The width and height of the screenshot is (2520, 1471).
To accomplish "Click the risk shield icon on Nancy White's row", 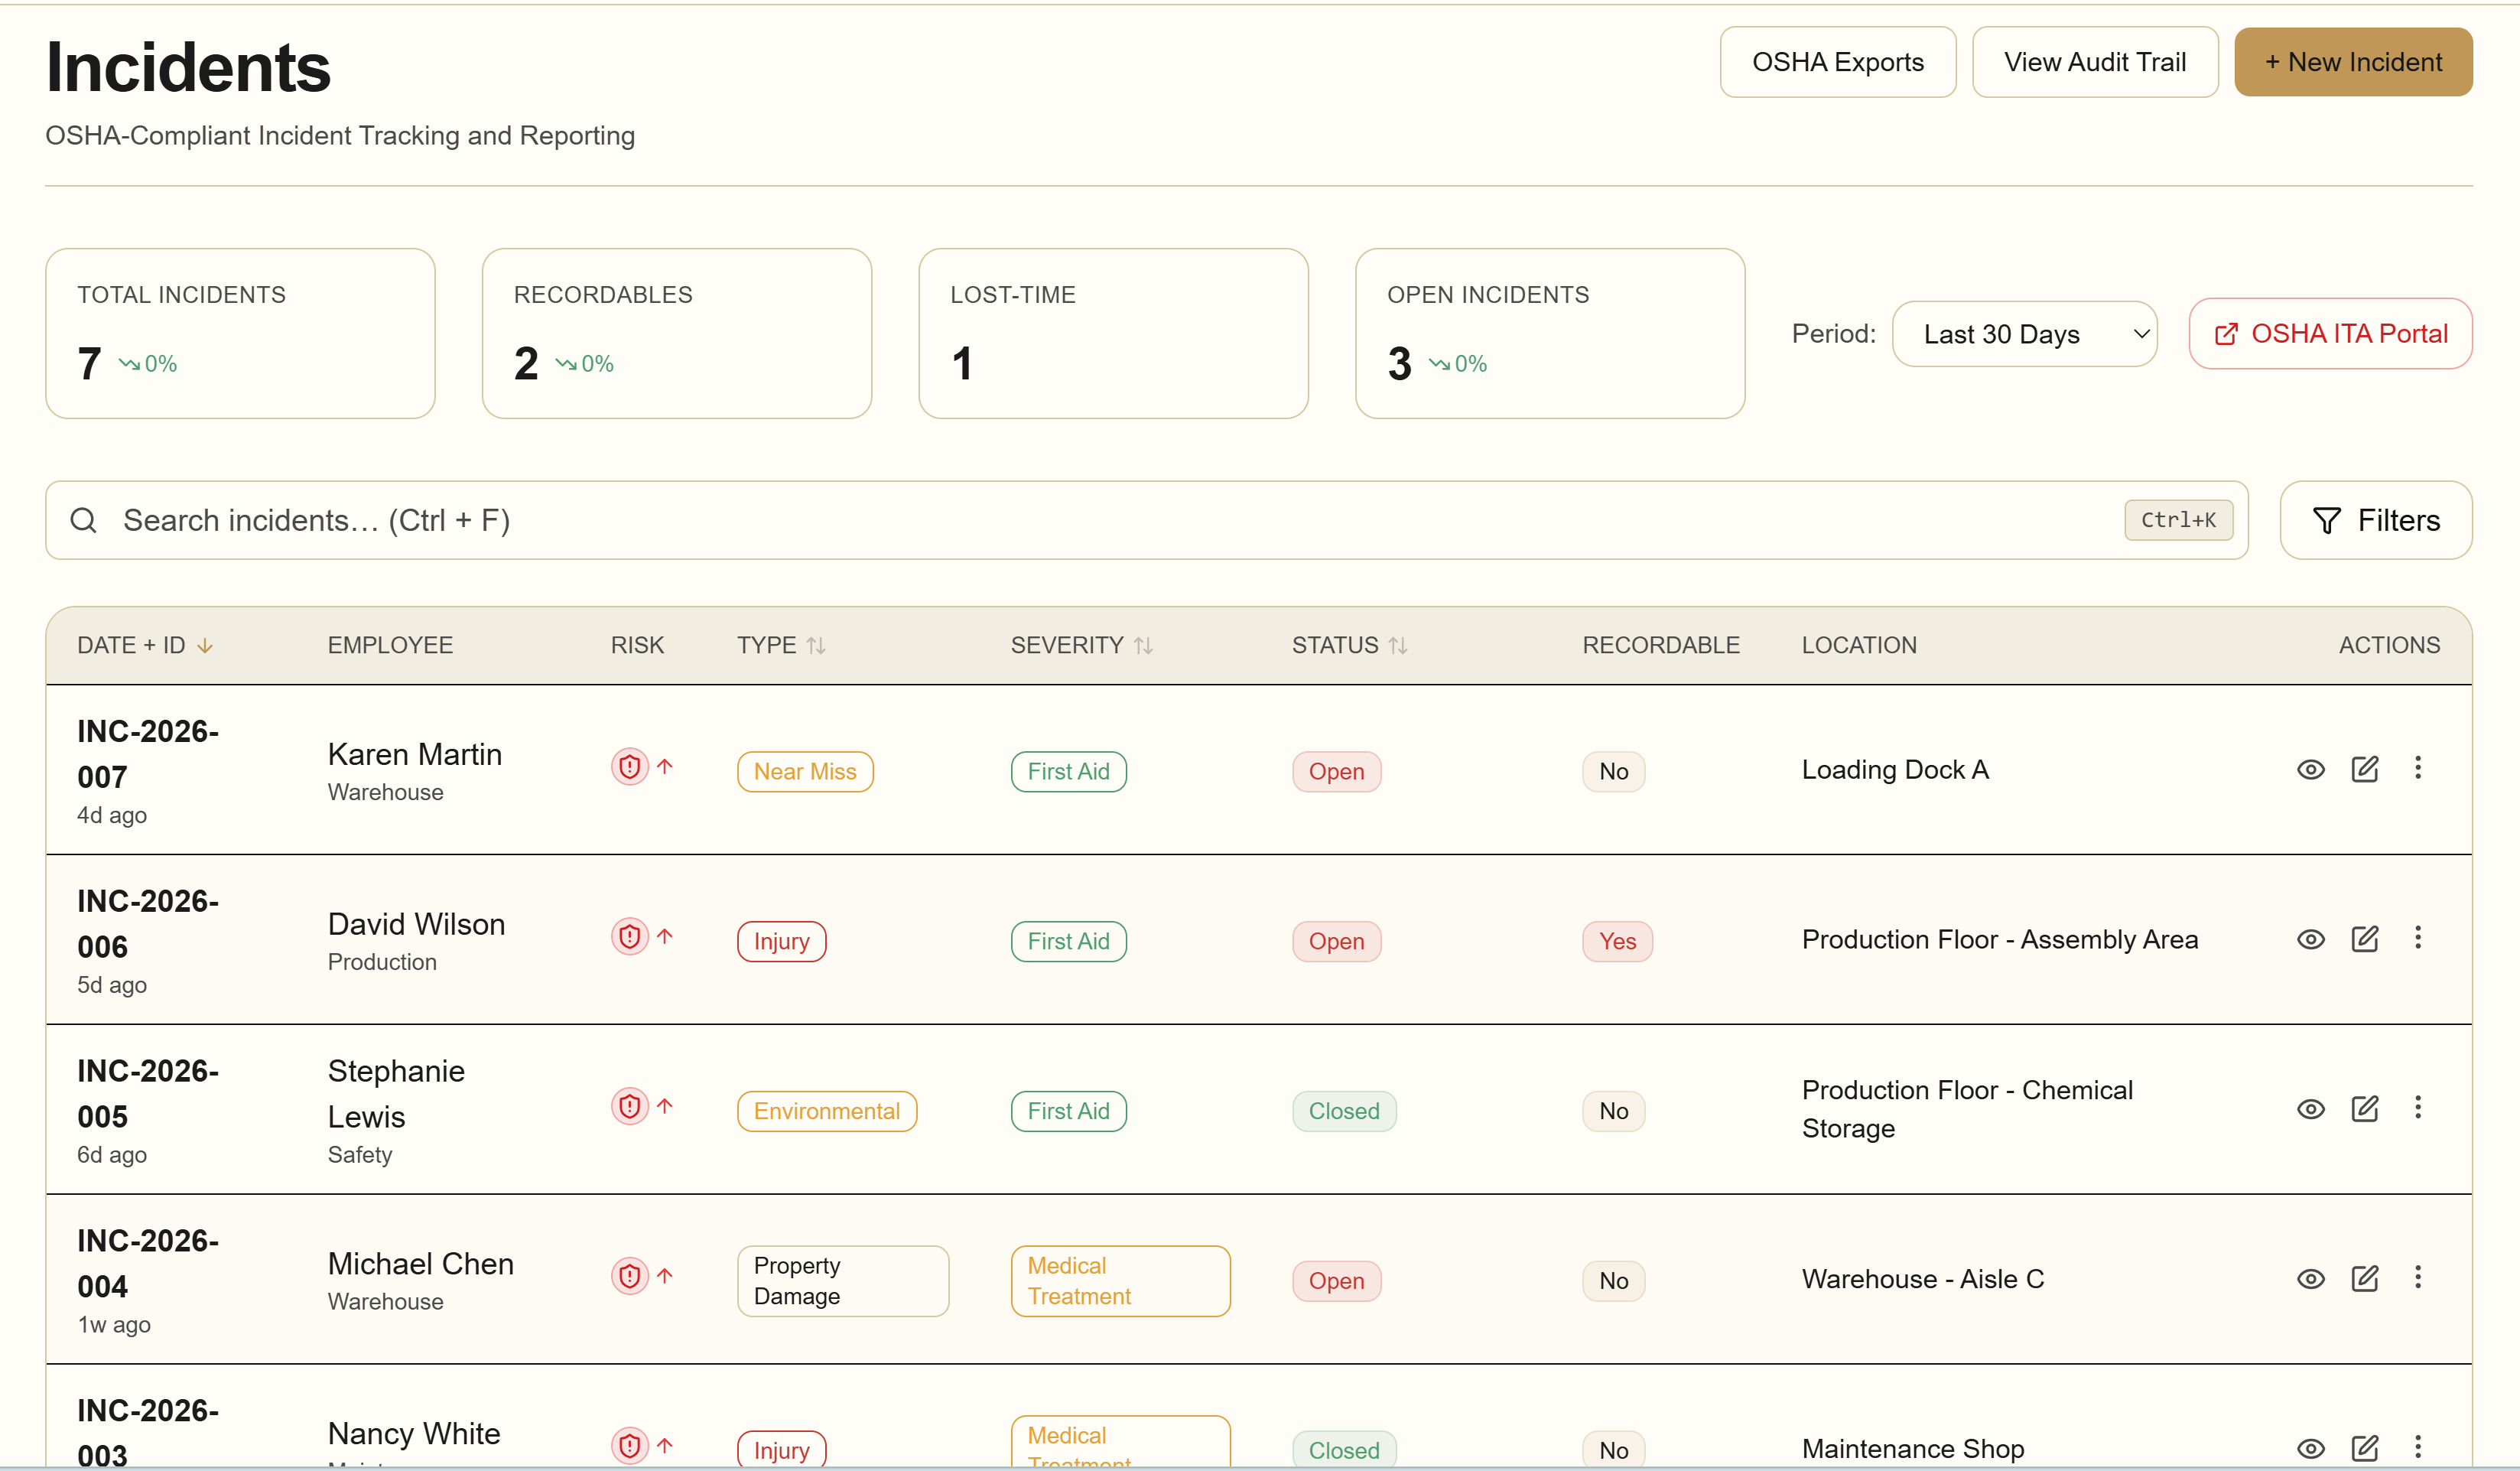I will click(629, 1446).
